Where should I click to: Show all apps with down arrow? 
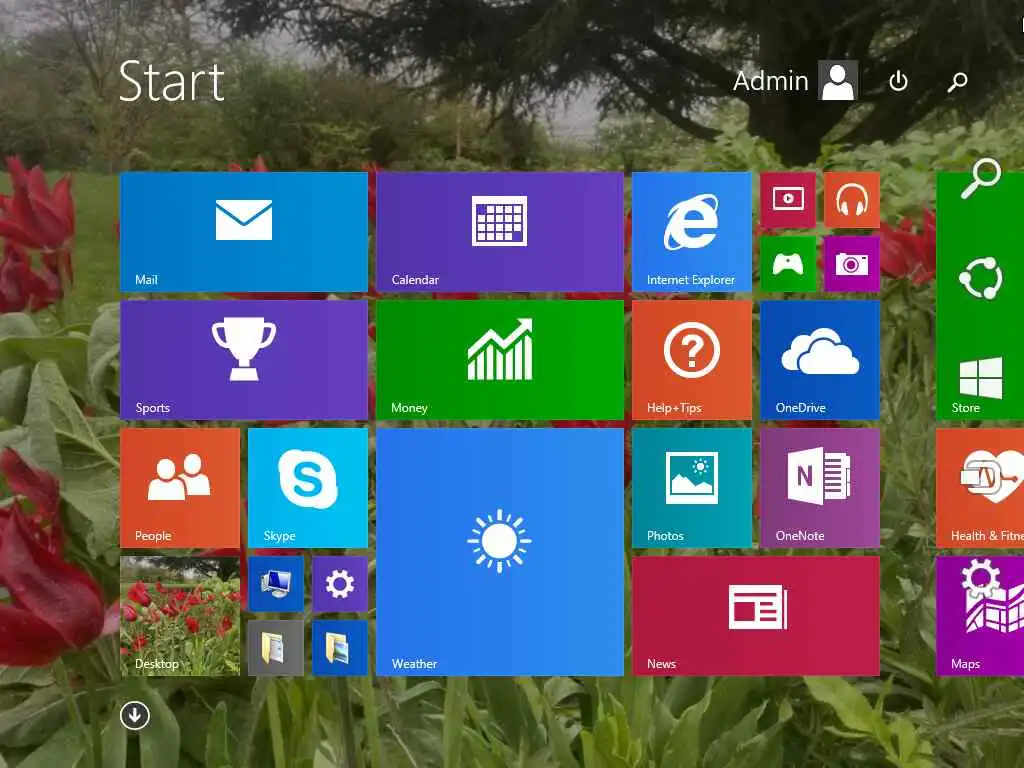tap(135, 715)
